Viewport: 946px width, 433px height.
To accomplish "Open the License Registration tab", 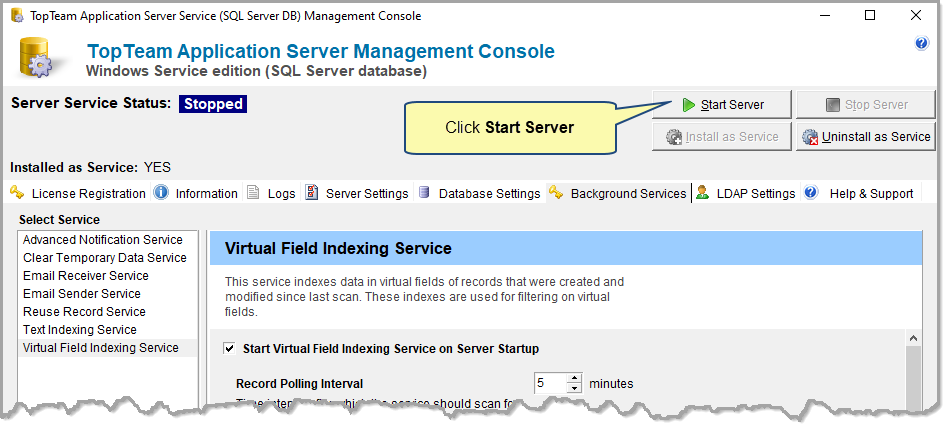I will [x=78, y=194].
